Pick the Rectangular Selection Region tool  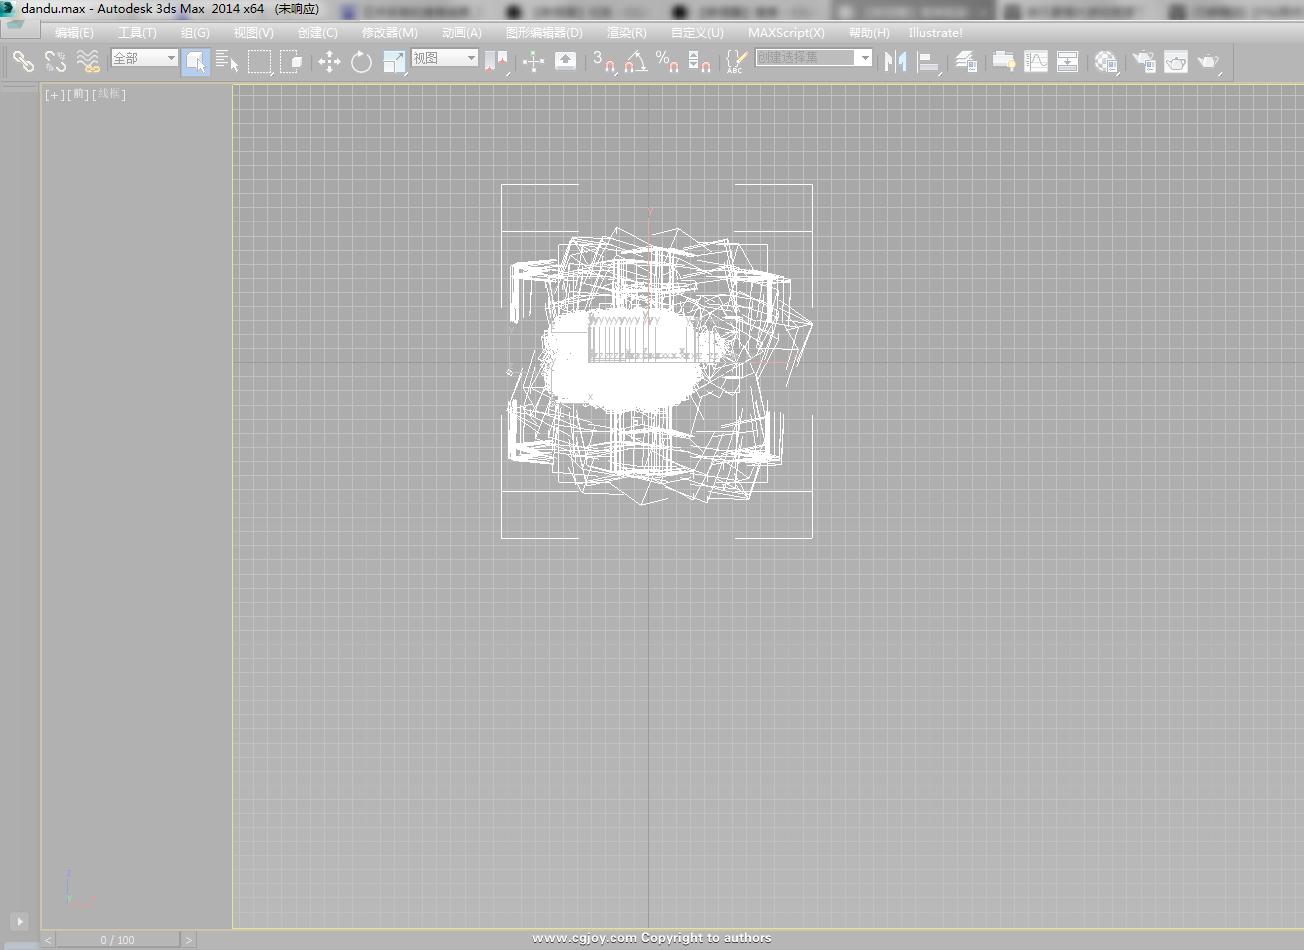tap(260, 62)
